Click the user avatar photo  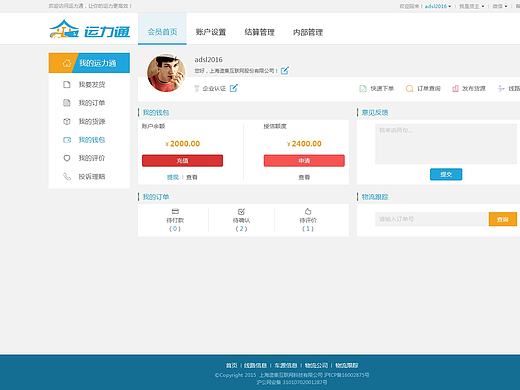[166, 73]
